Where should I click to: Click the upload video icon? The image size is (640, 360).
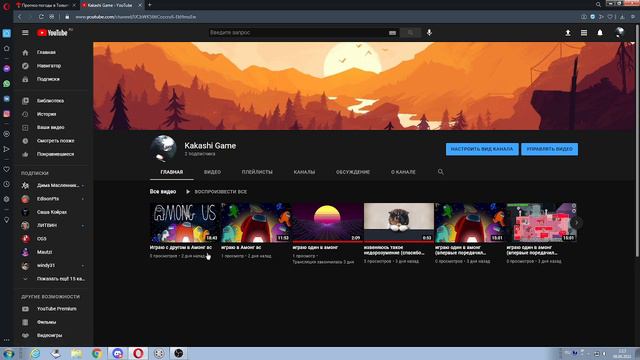(x=568, y=33)
